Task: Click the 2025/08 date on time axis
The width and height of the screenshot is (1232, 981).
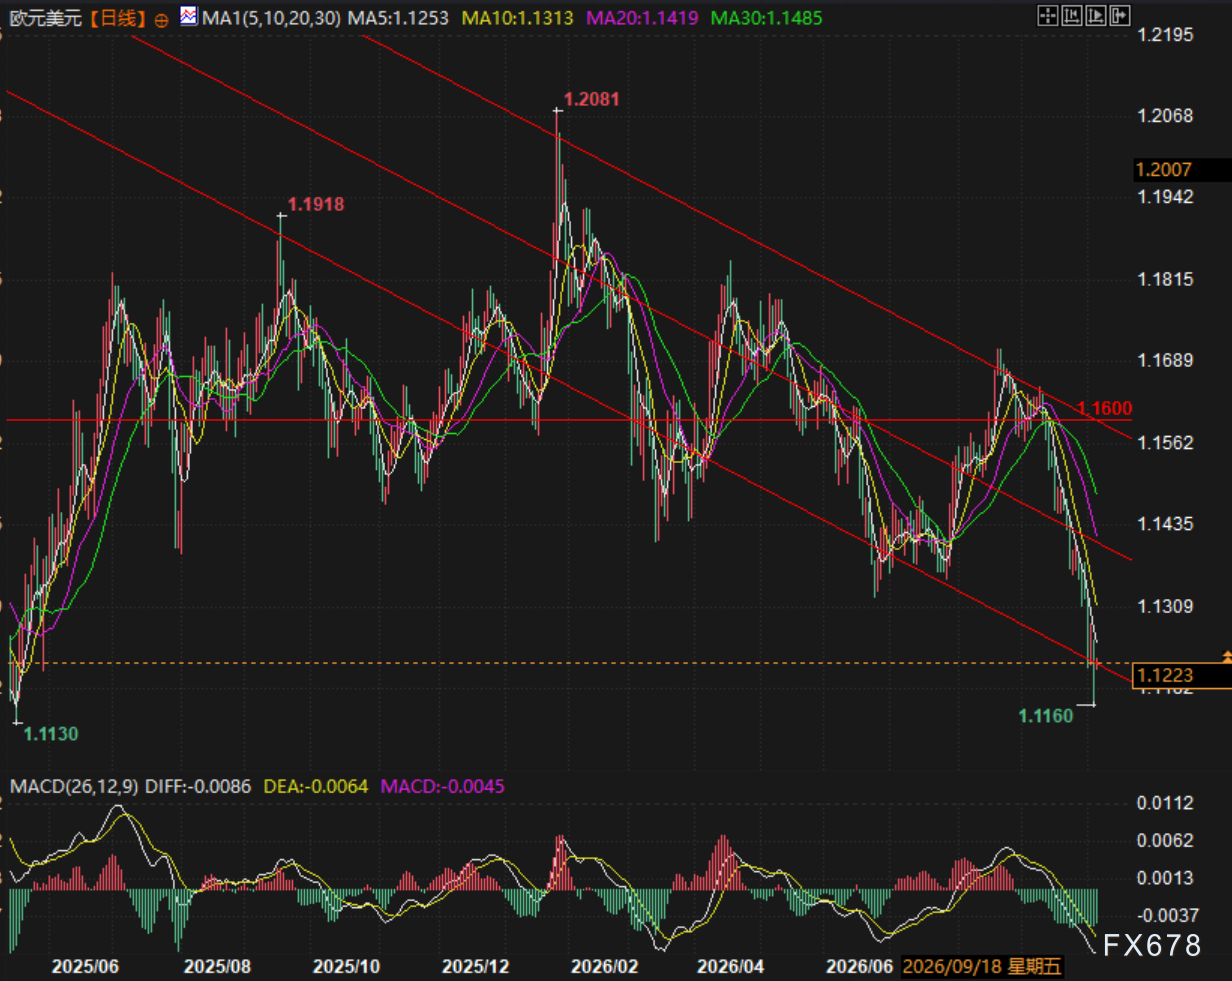Action: coord(217,967)
